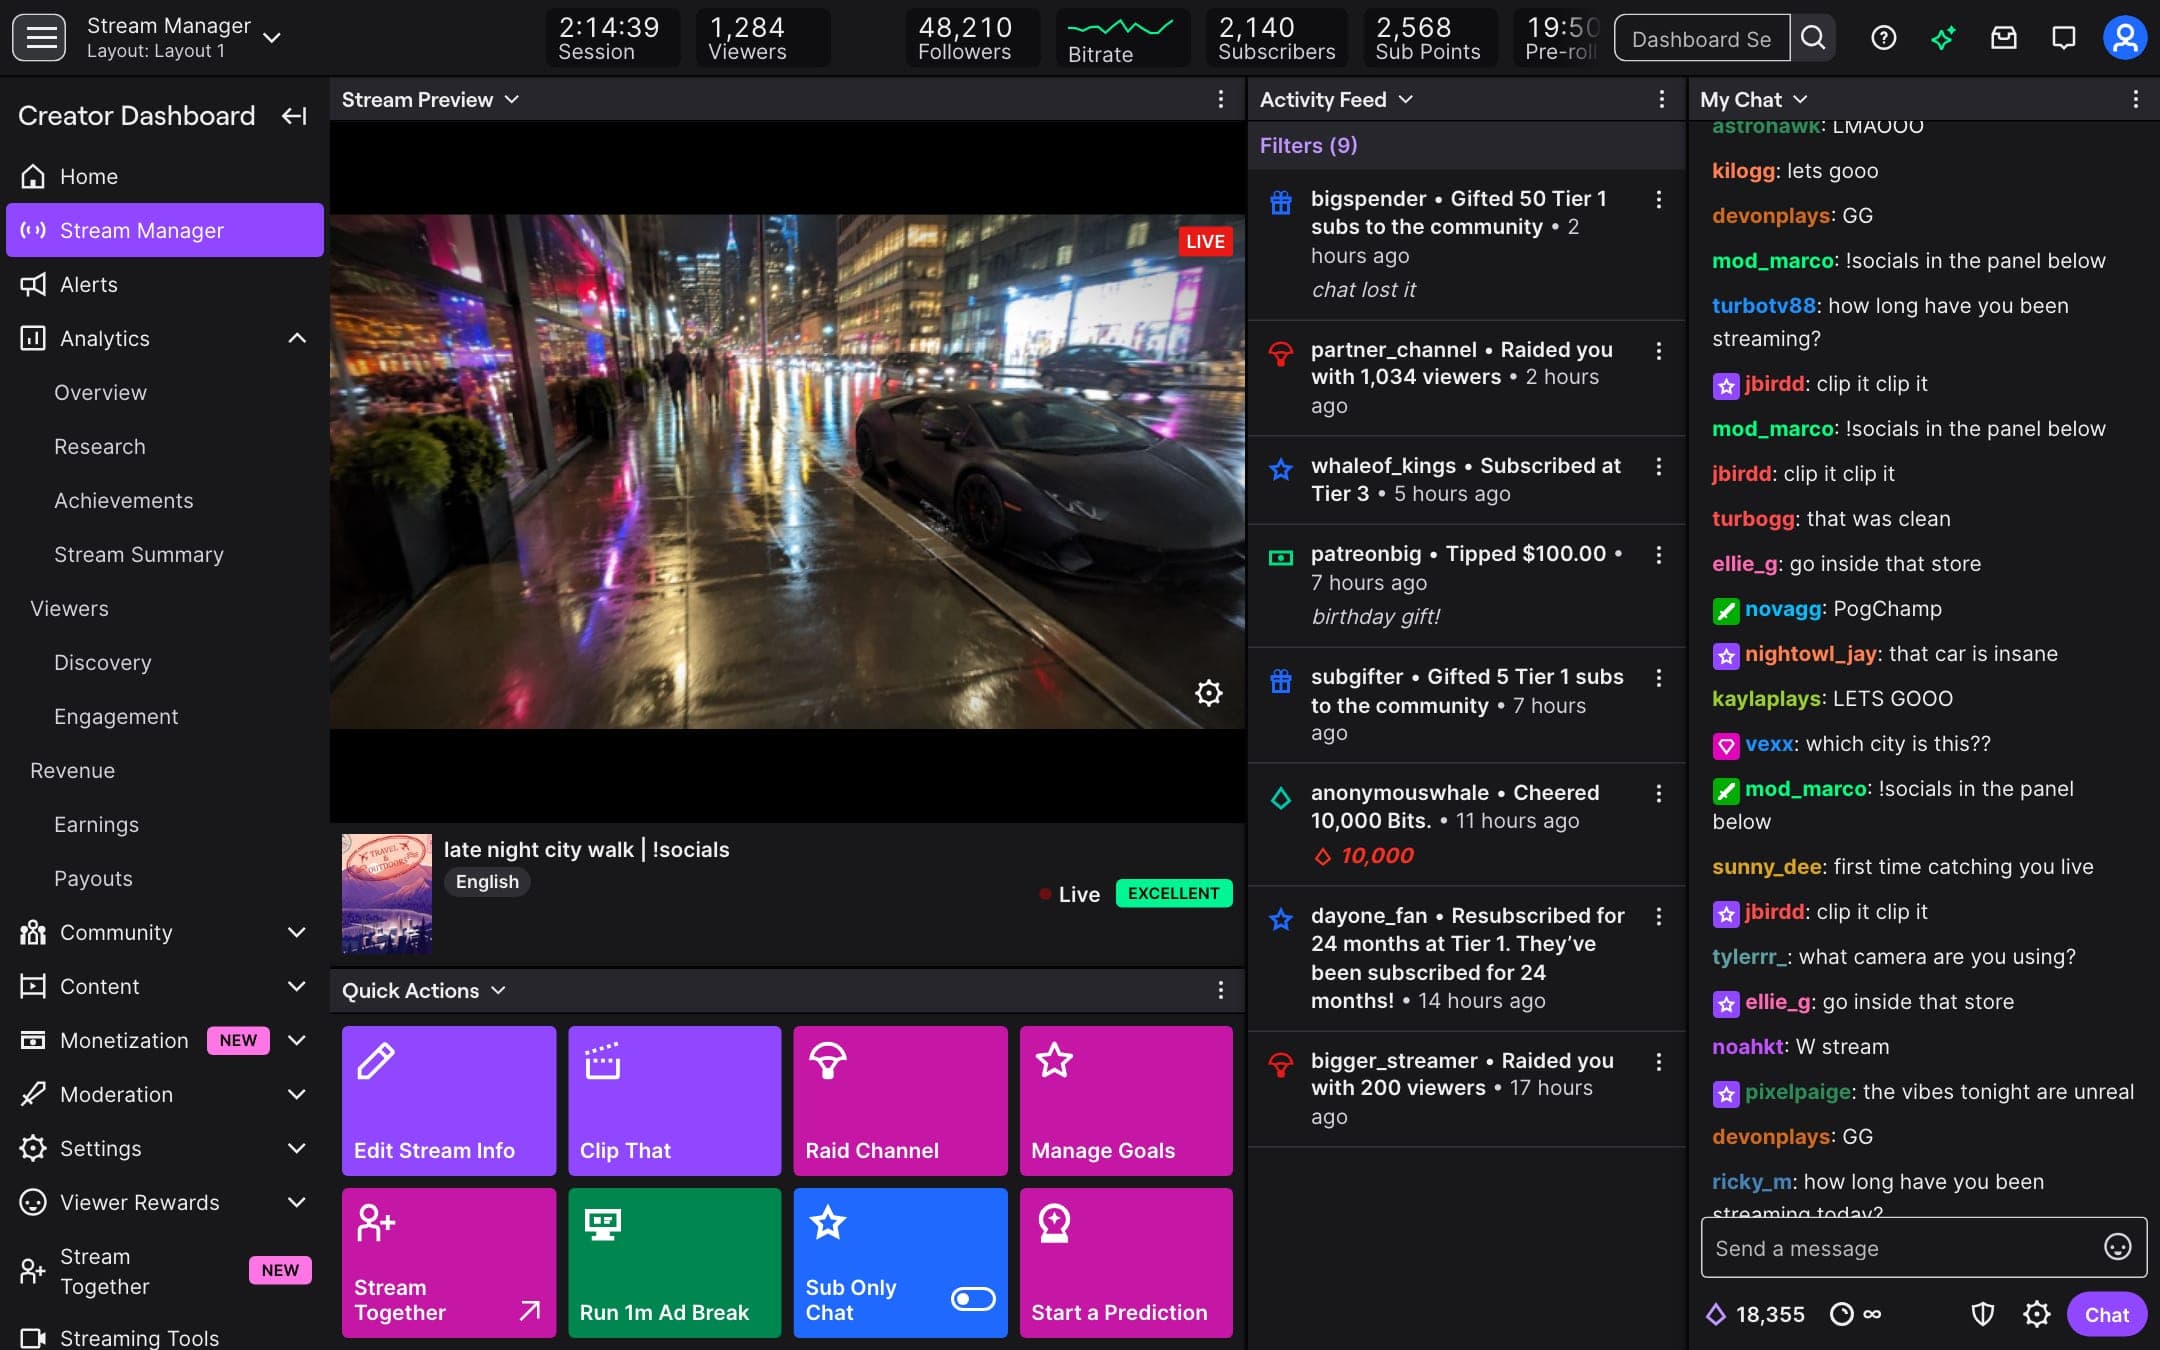Open the help question mark icon
Viewport: 2160px width, 1350px height.
(x=1883, y=38)
